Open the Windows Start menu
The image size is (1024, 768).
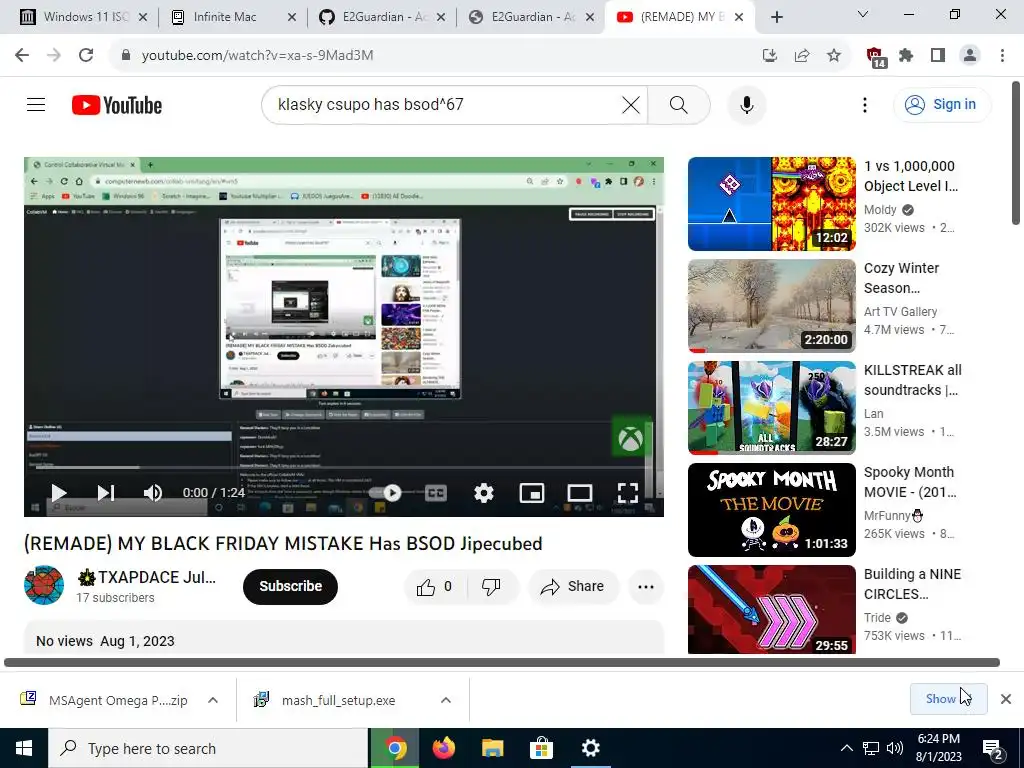tap(24, 748)
